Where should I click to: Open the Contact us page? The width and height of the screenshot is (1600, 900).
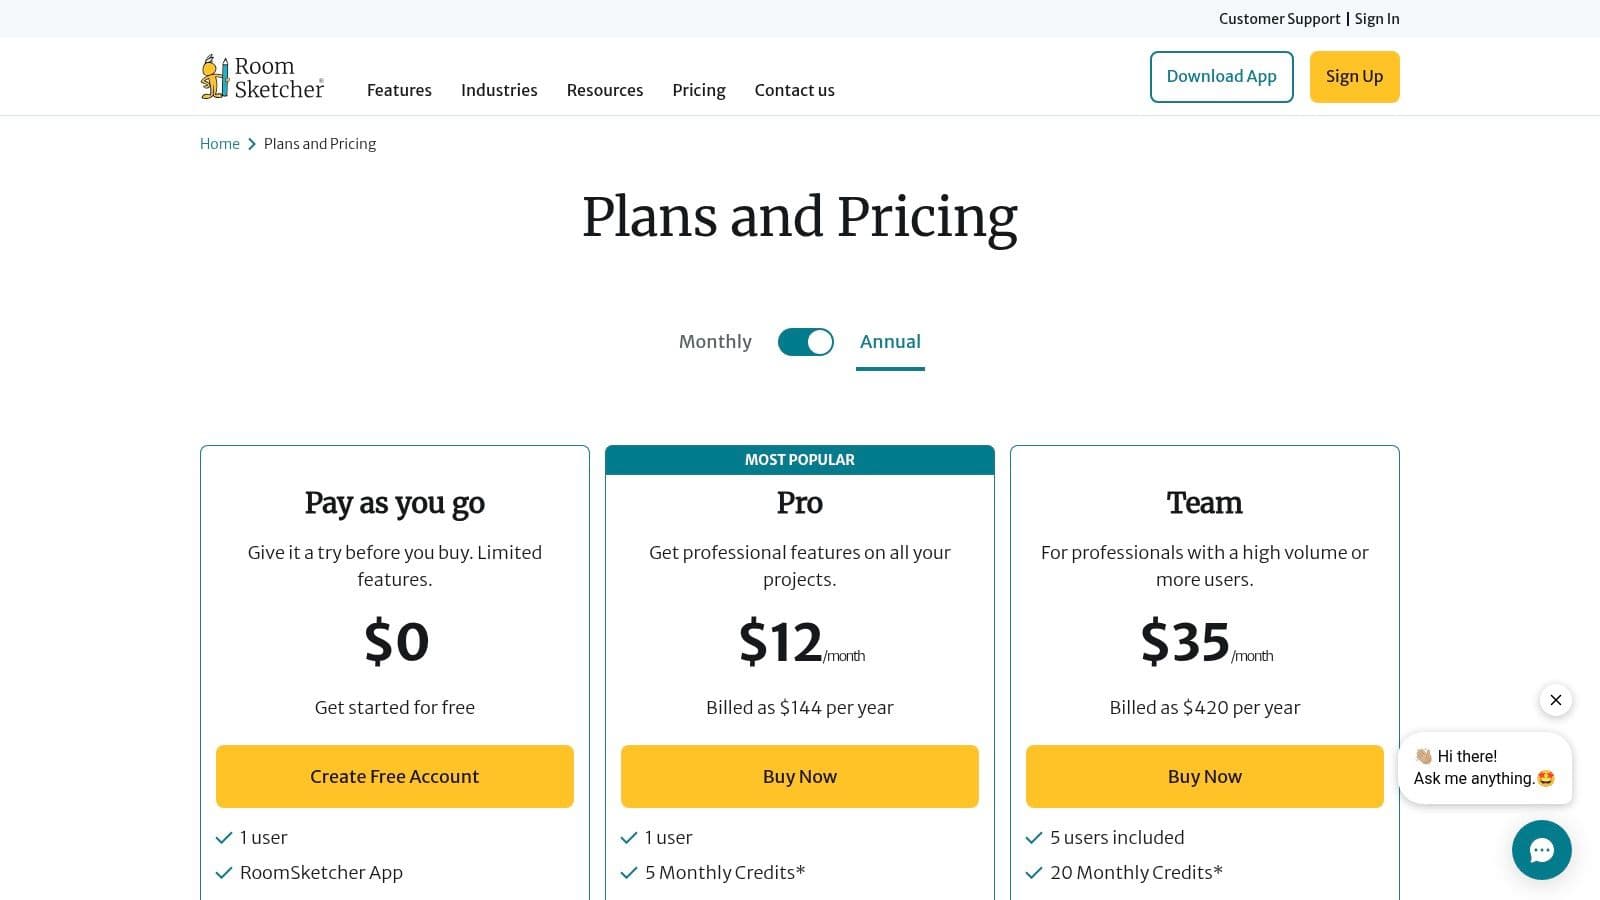tap(794, 90)
